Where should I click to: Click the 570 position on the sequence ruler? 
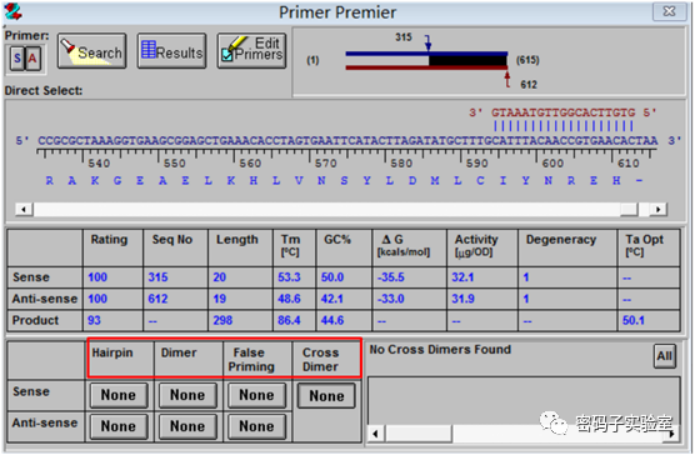point(325,163)
